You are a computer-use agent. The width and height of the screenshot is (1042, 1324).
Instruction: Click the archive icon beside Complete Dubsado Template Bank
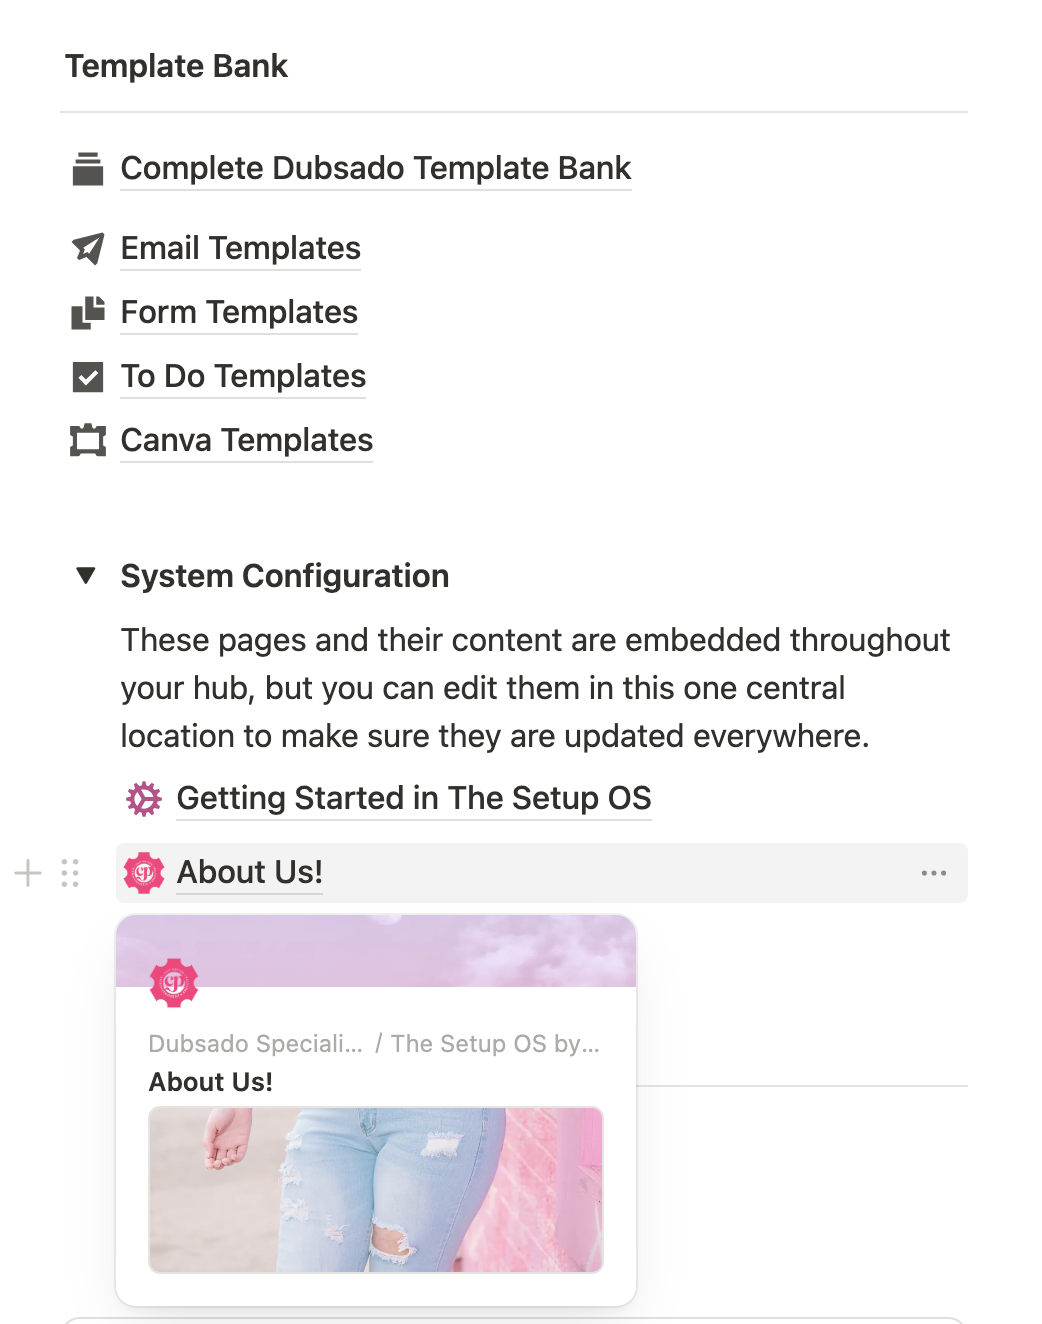tap(88, 169)
